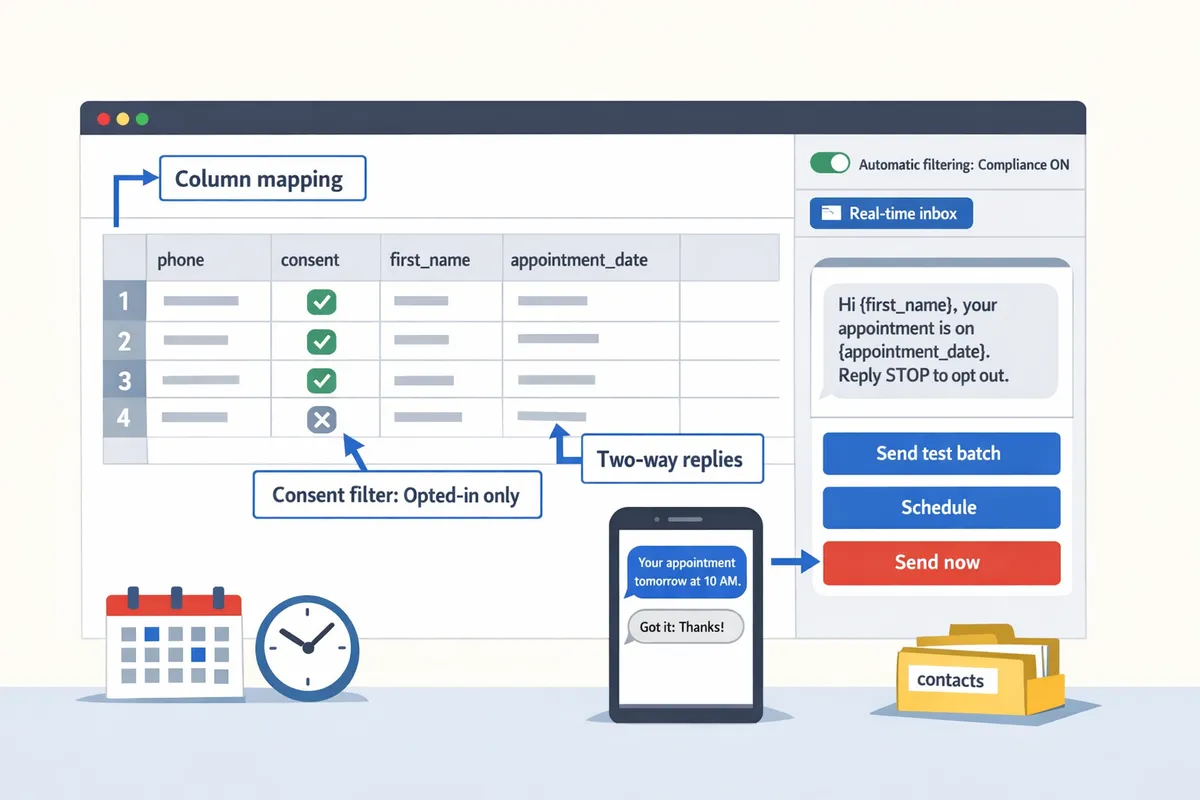
Task: Open the calendar icon
Action: point(175,644)
